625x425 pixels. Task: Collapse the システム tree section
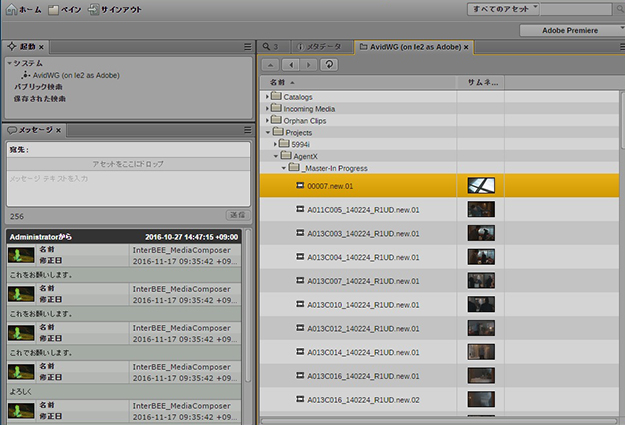[10, 63]
